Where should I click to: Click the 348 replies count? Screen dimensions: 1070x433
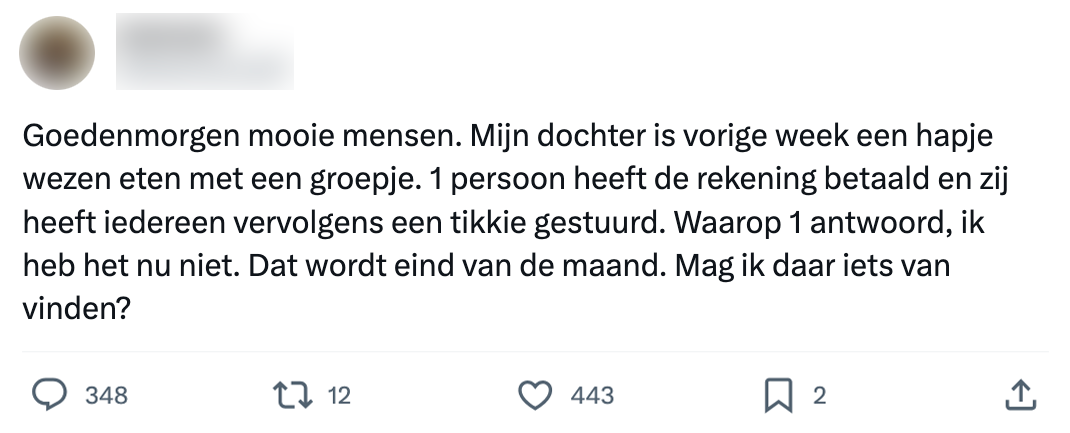[x=107, y=396]
